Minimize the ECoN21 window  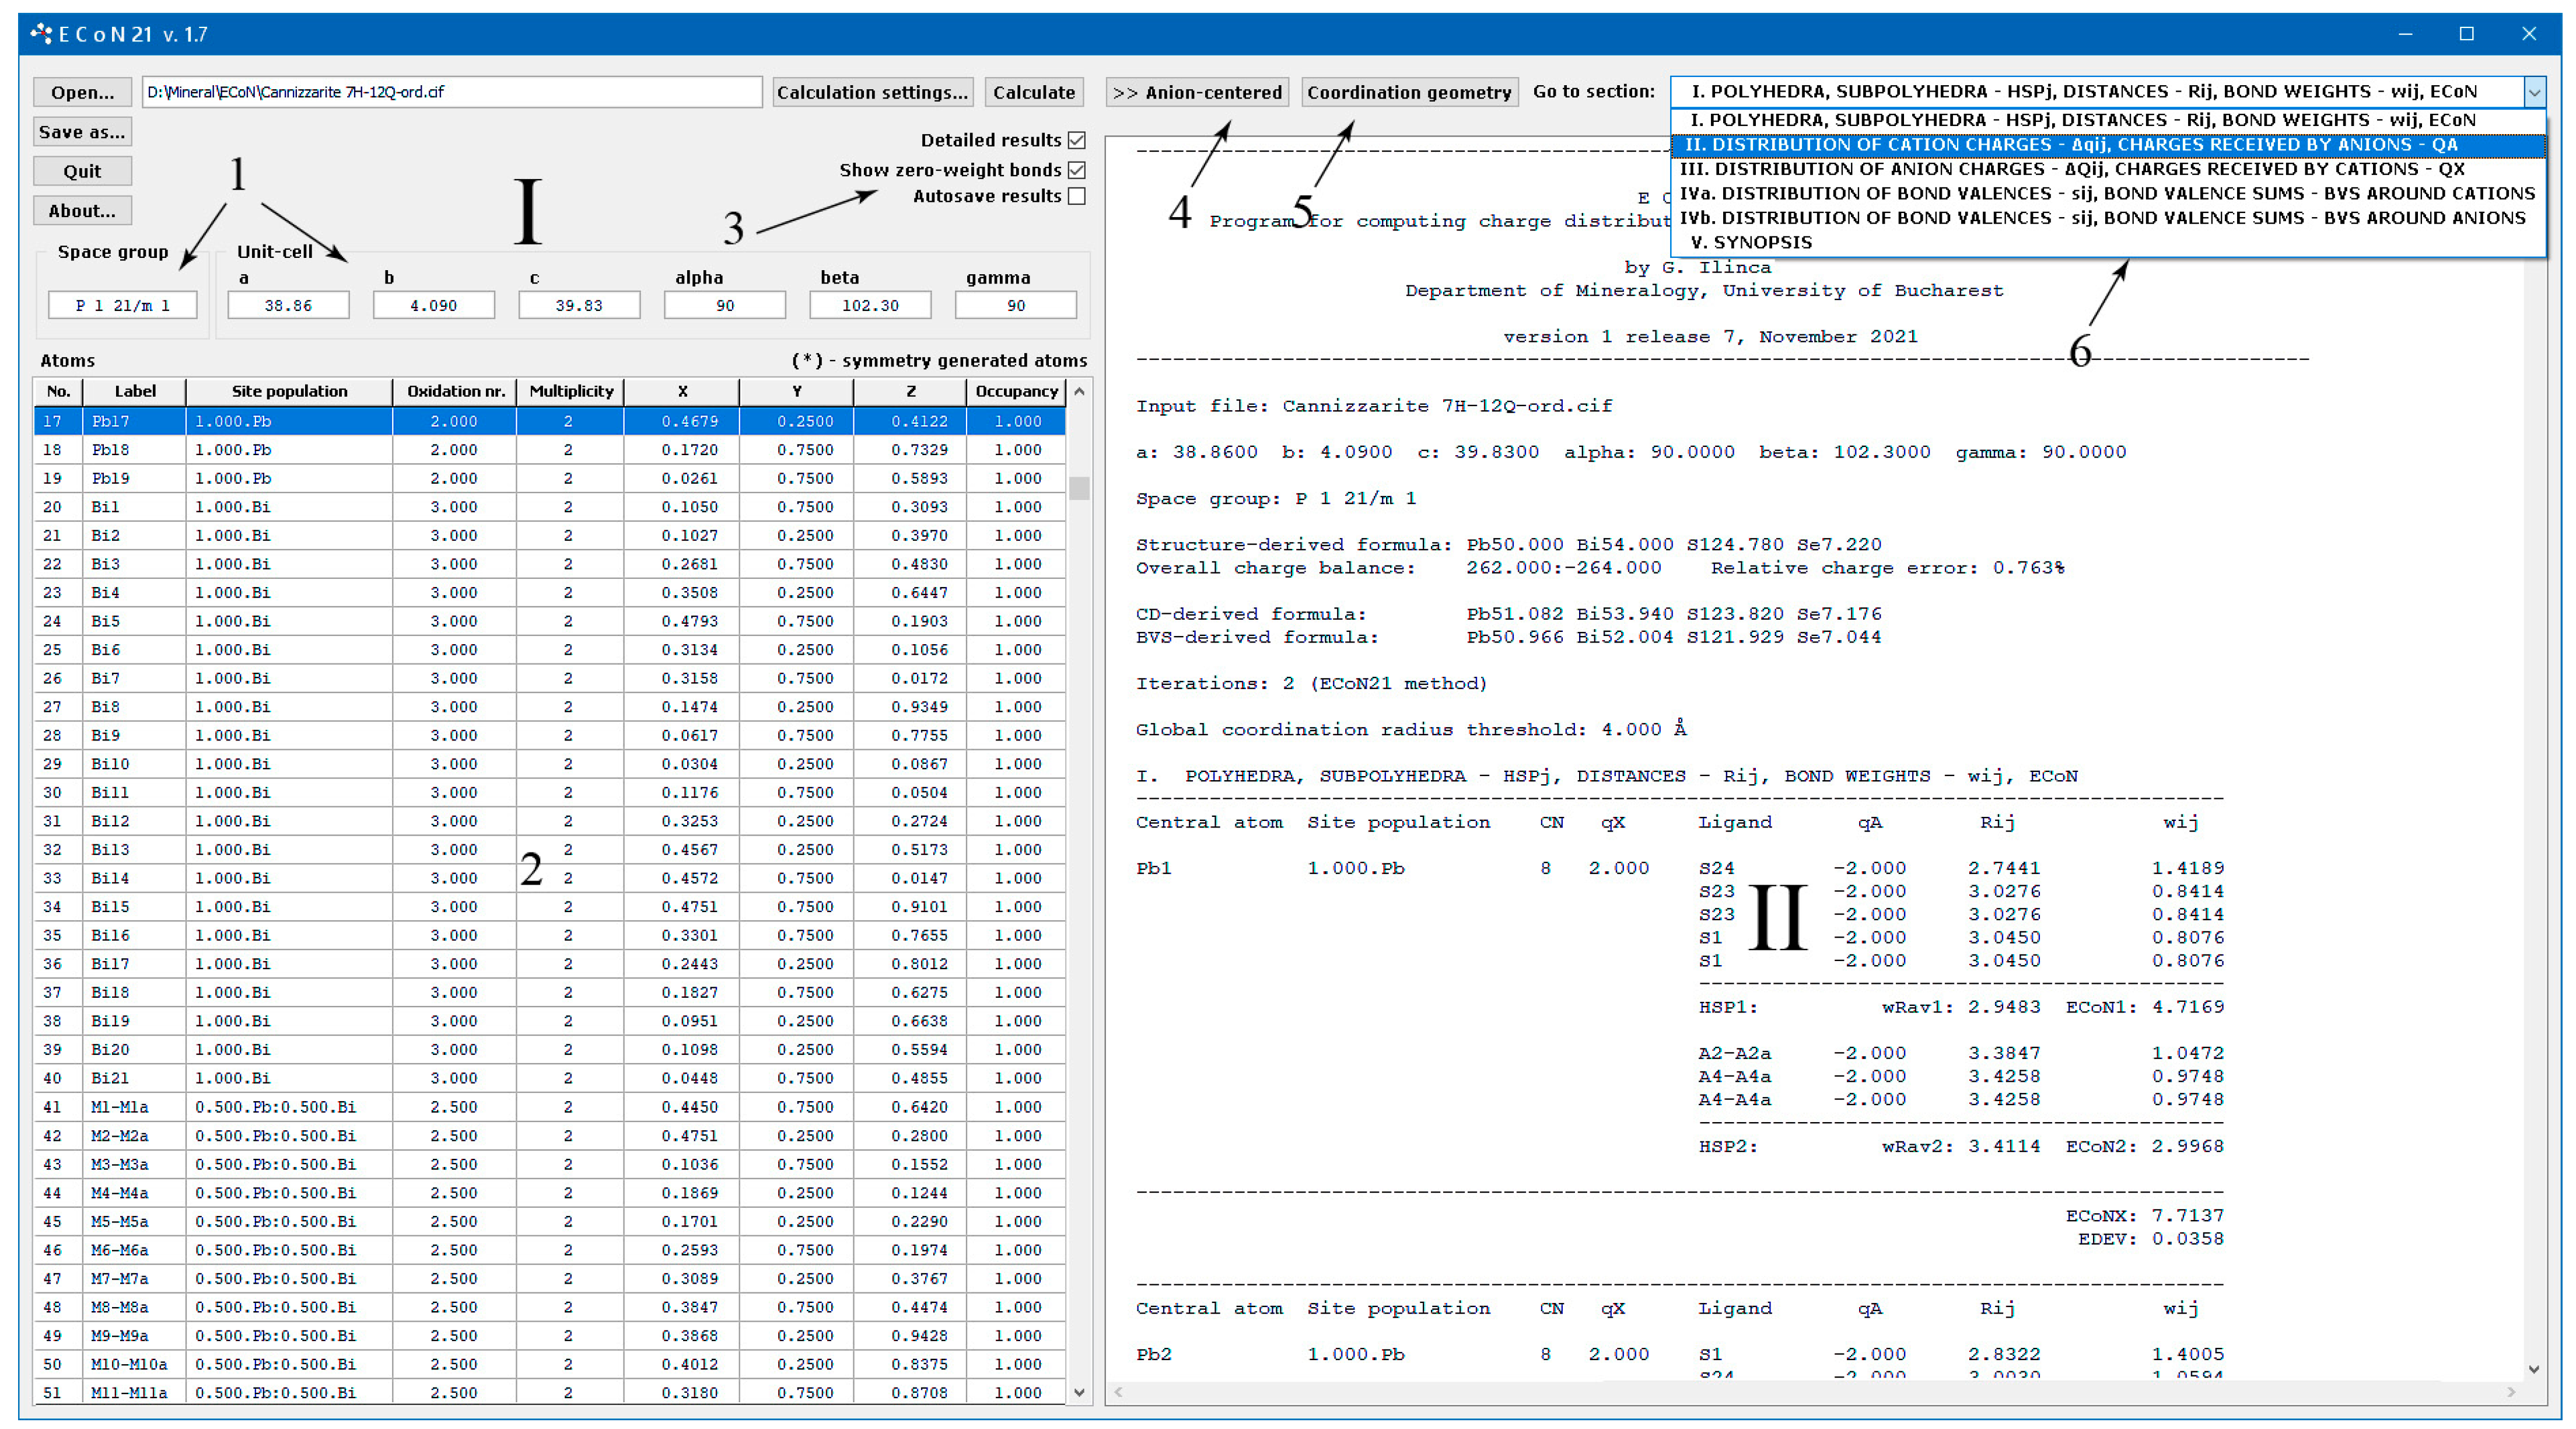click(x=2405, y=34)
